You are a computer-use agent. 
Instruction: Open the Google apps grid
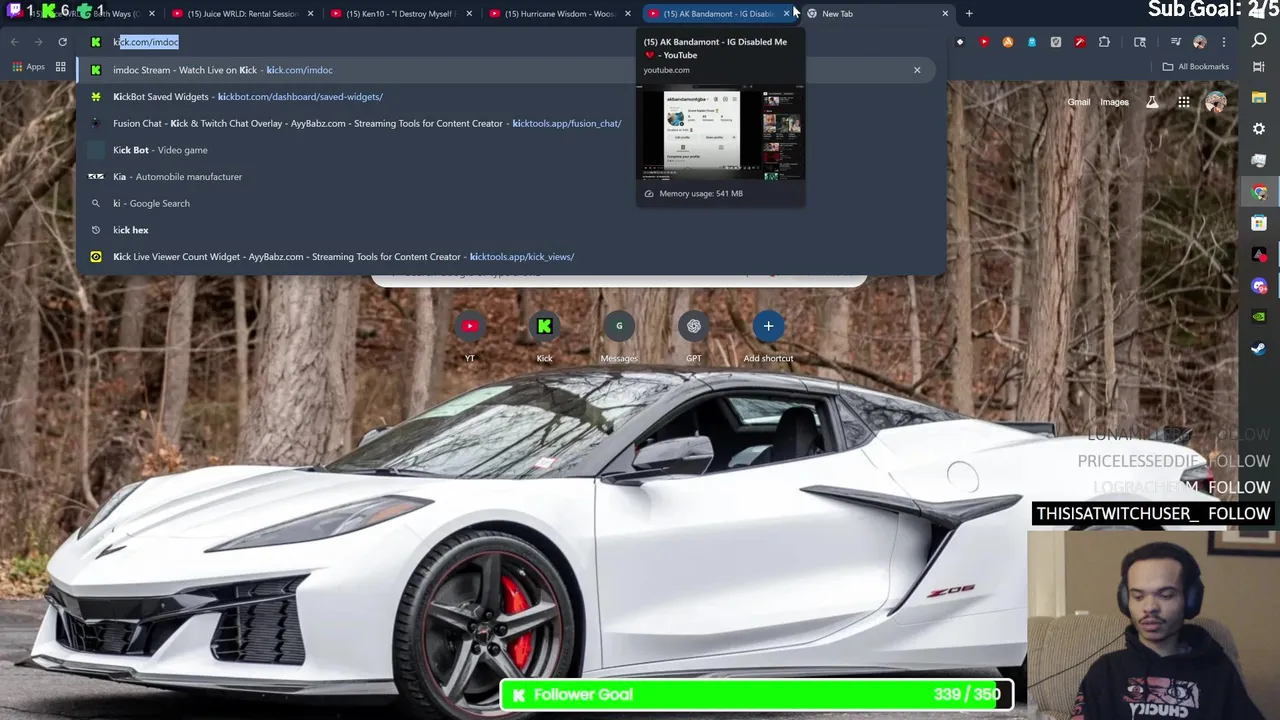[x=1184, y=102]
